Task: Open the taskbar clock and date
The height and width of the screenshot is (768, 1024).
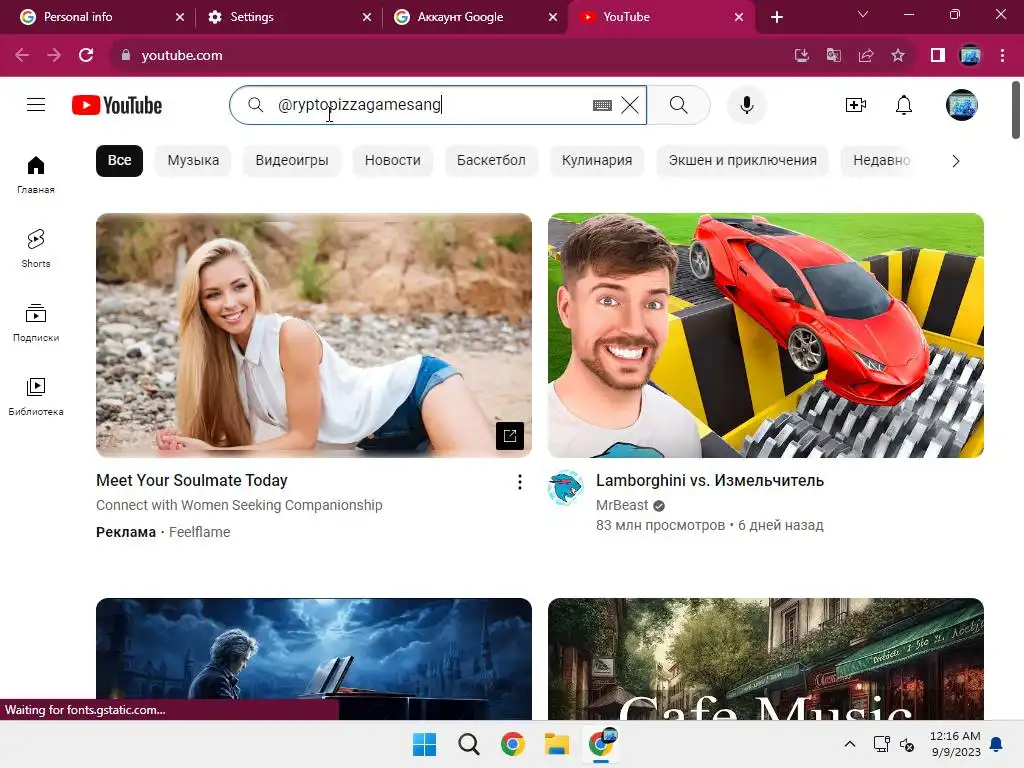Action: click(955, 744)
